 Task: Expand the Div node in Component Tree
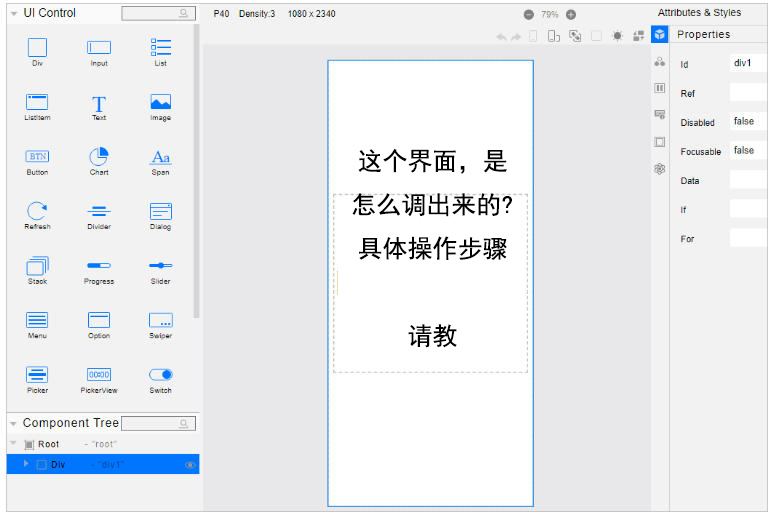[x=26, y=464]
